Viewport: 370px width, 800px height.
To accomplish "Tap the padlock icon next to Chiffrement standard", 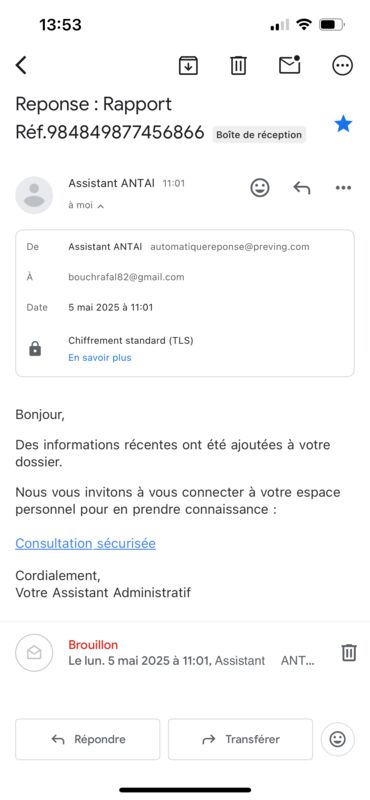I will click(35, 349).
